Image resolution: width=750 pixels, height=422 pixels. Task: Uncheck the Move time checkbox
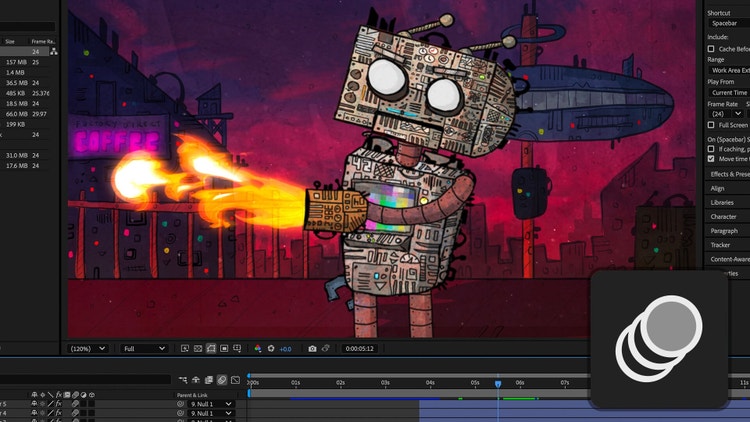pos(711,159)
